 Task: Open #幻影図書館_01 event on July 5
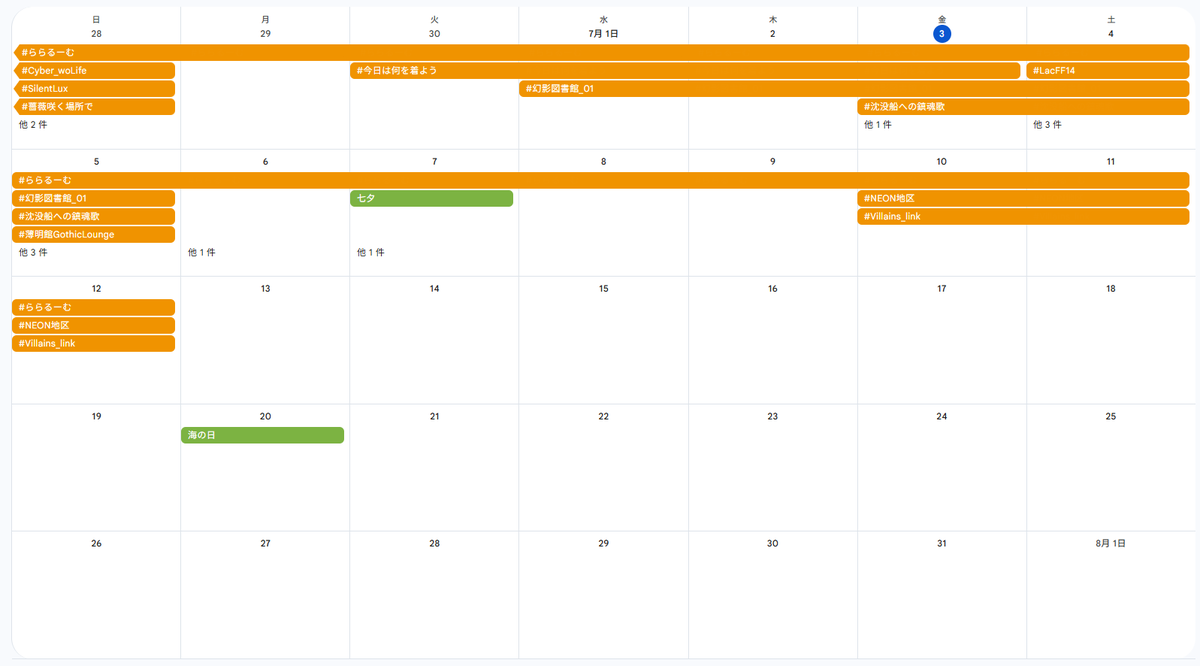[x=94, y=199]
